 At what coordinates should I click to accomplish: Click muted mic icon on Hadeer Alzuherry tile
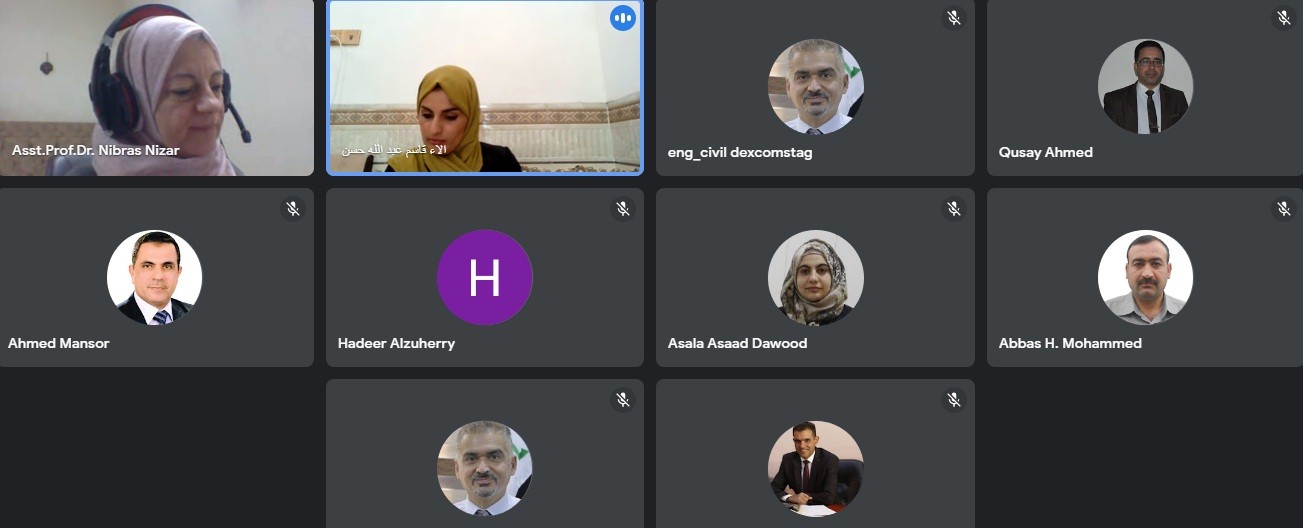tap(623, 209)
